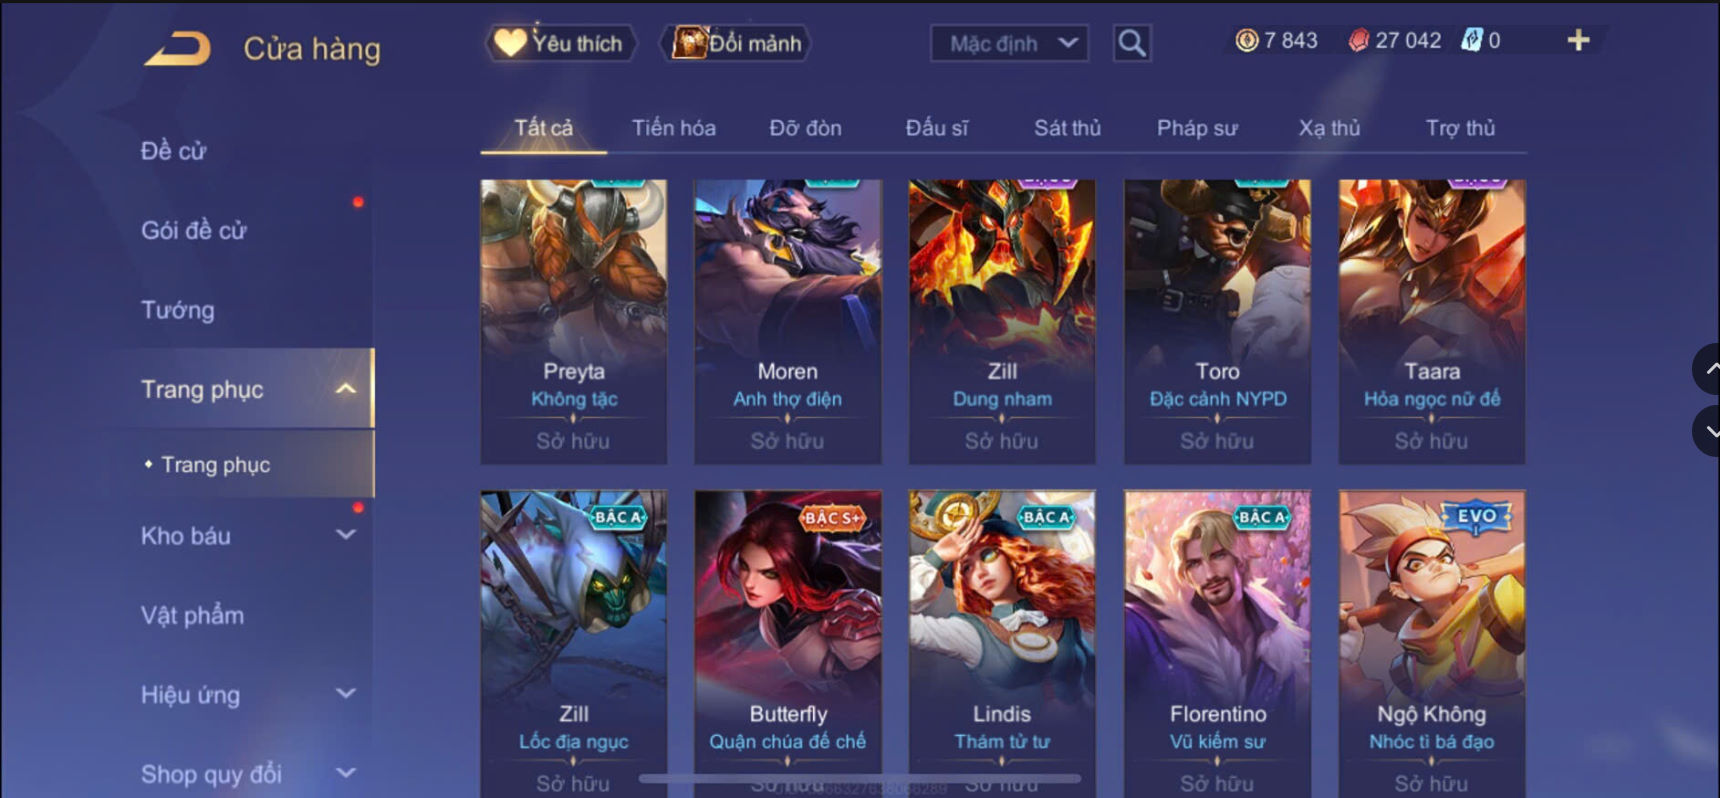Viewport: 1720px width, 798px height.
Task: Tap the blue voucher currency icon
Action: pyautogui.click(x=1471, y=40)
